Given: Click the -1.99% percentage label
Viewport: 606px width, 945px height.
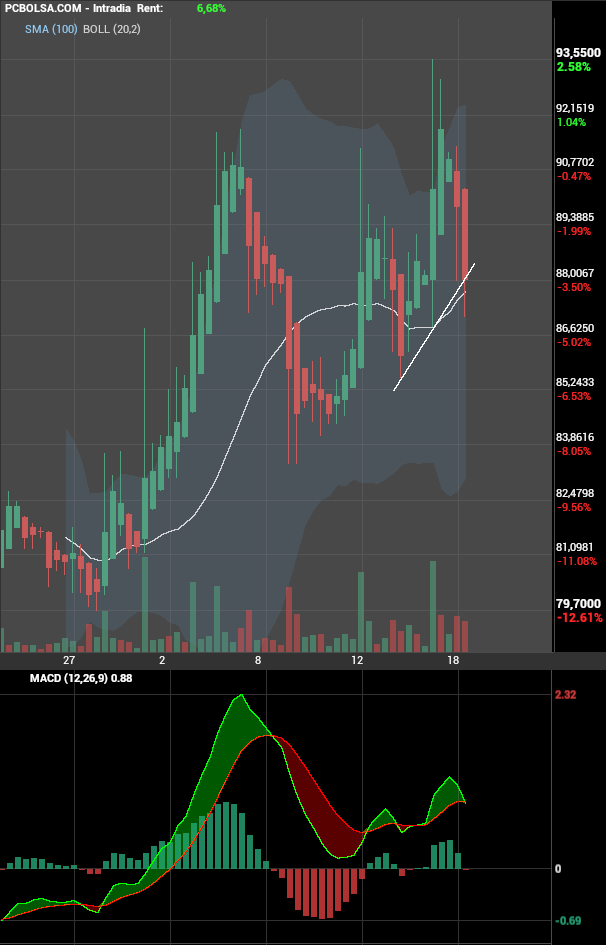Looking at the screenshot, I should point(573,231).
